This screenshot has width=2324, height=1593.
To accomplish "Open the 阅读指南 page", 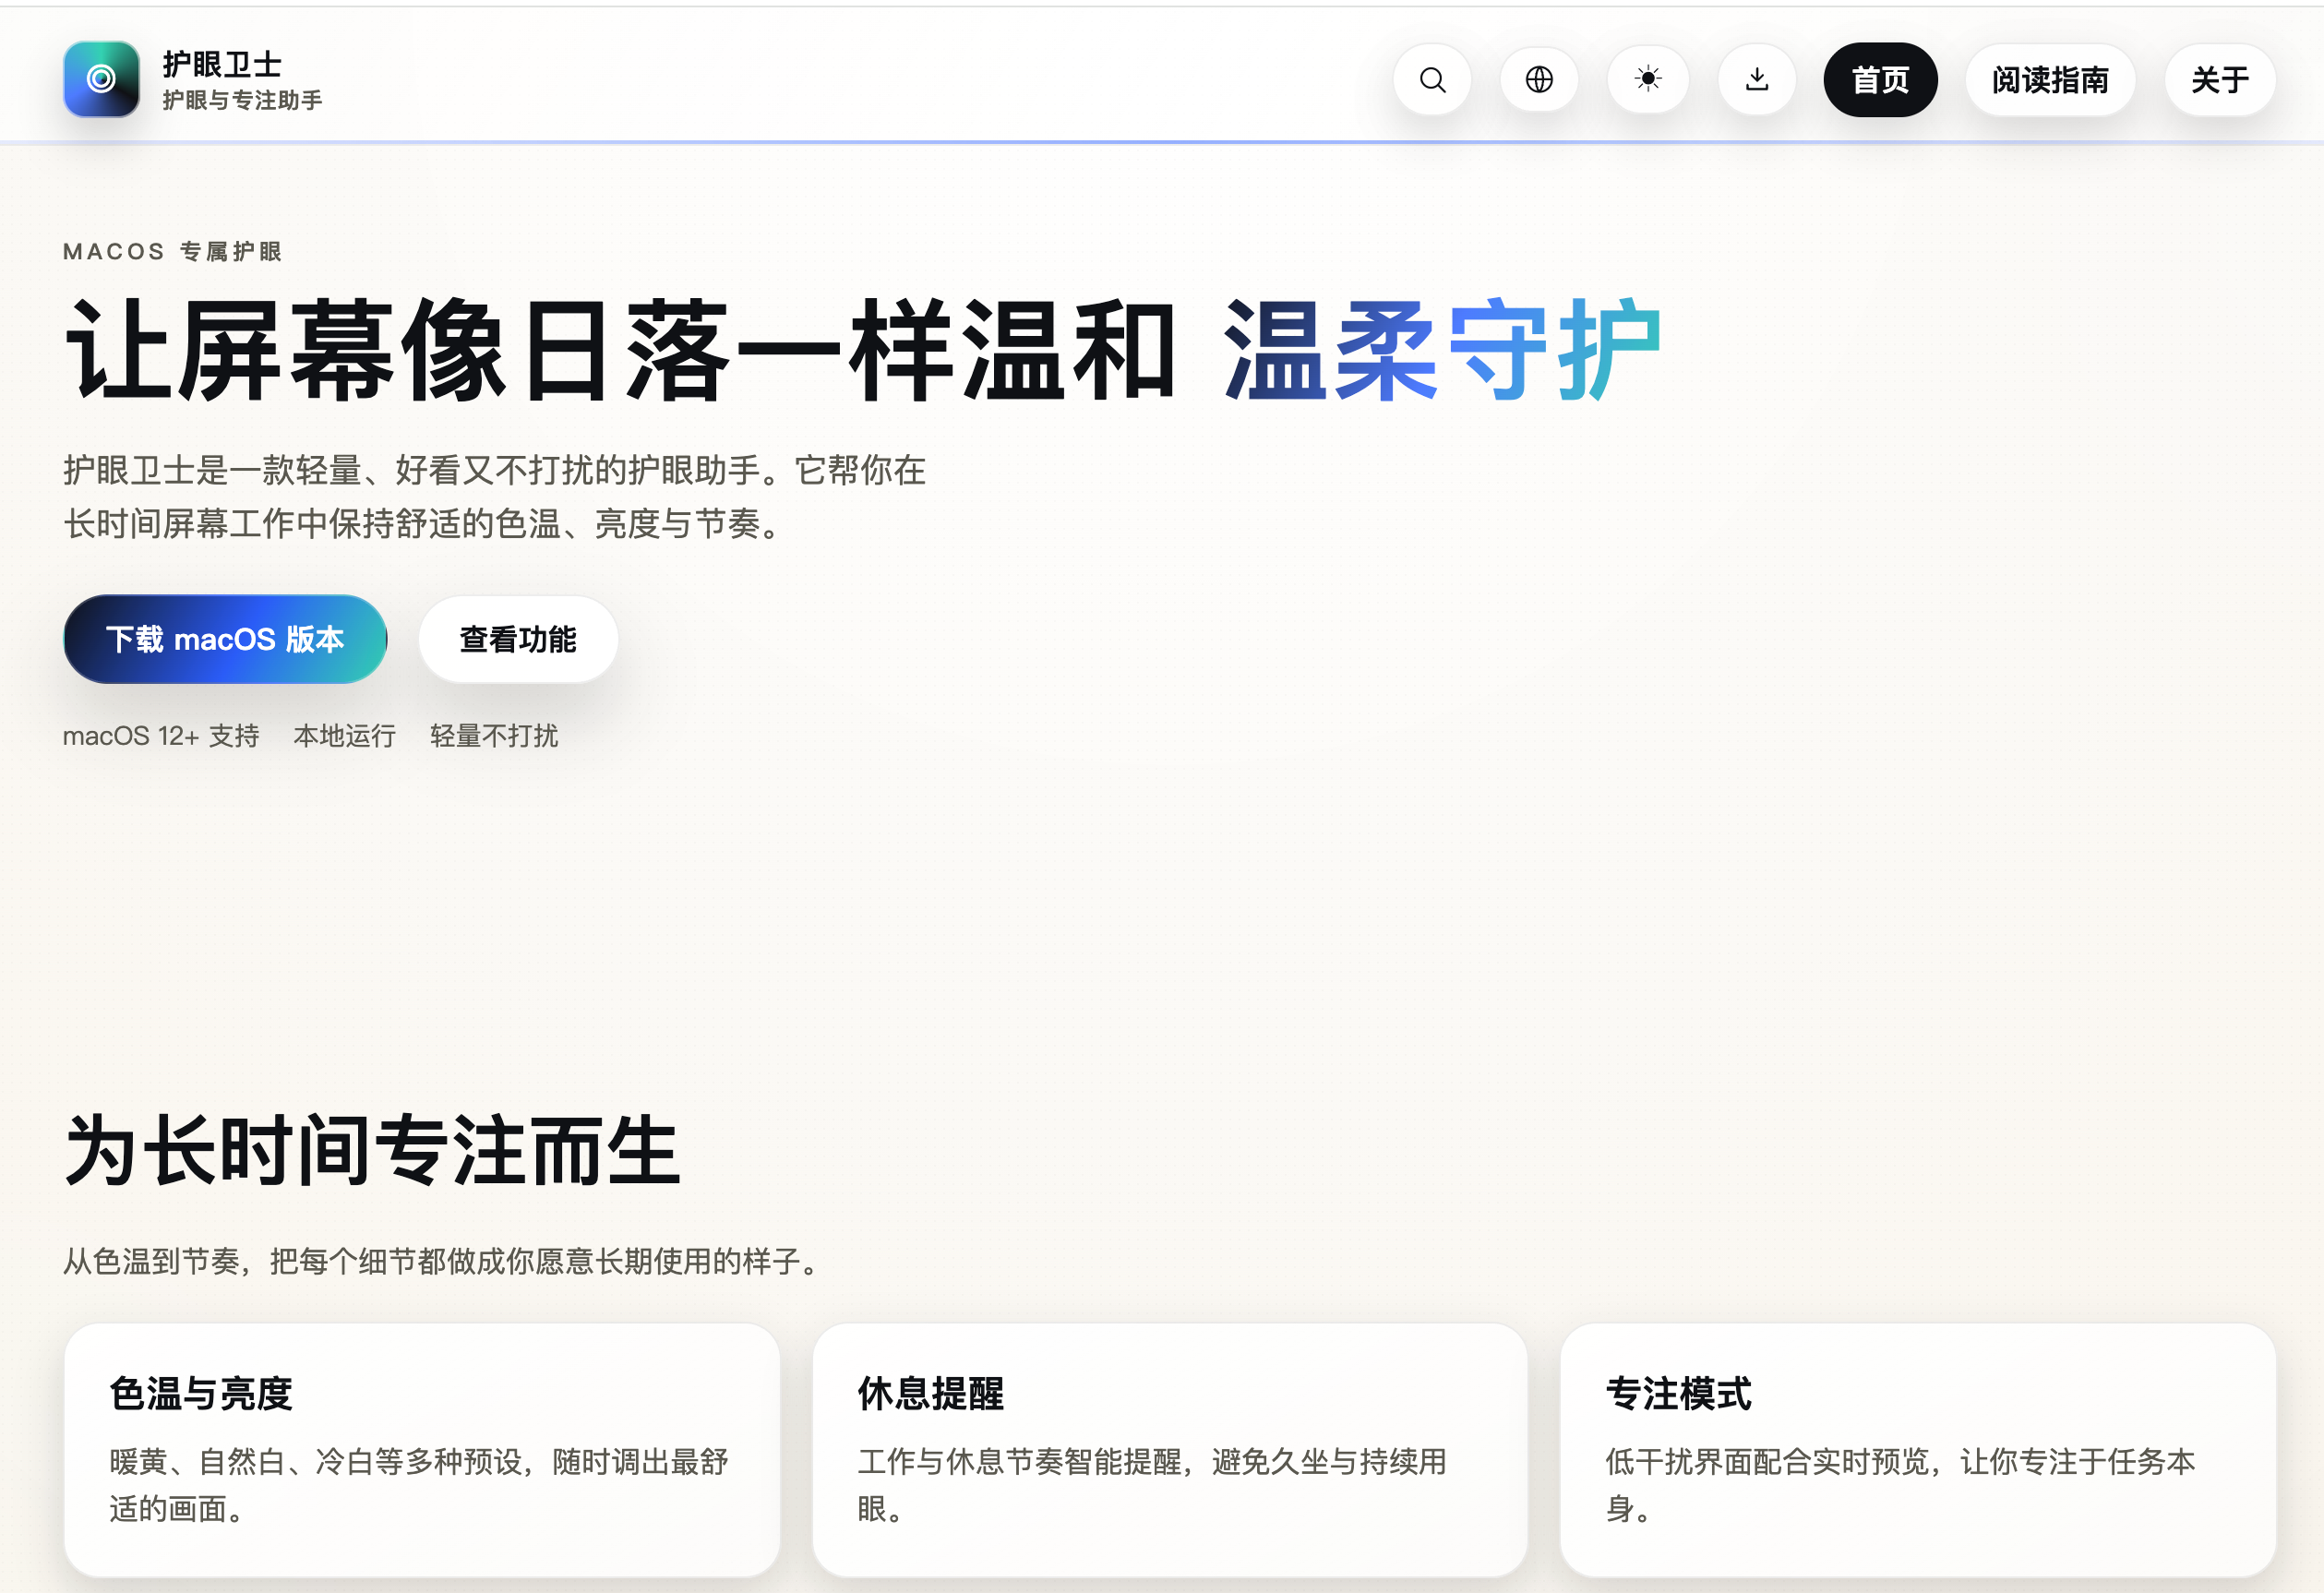I will click(x=2050, y=80).
